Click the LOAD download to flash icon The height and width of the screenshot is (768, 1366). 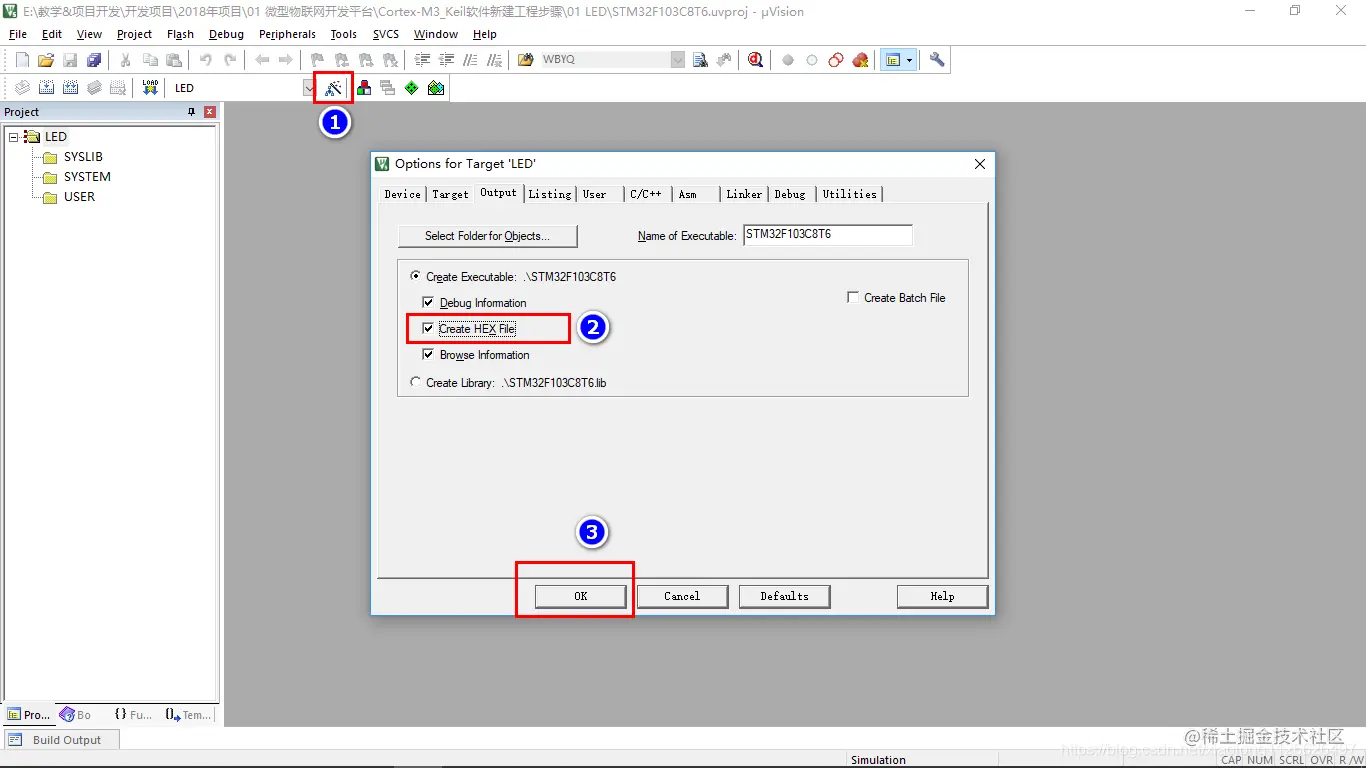coord(150,88)
